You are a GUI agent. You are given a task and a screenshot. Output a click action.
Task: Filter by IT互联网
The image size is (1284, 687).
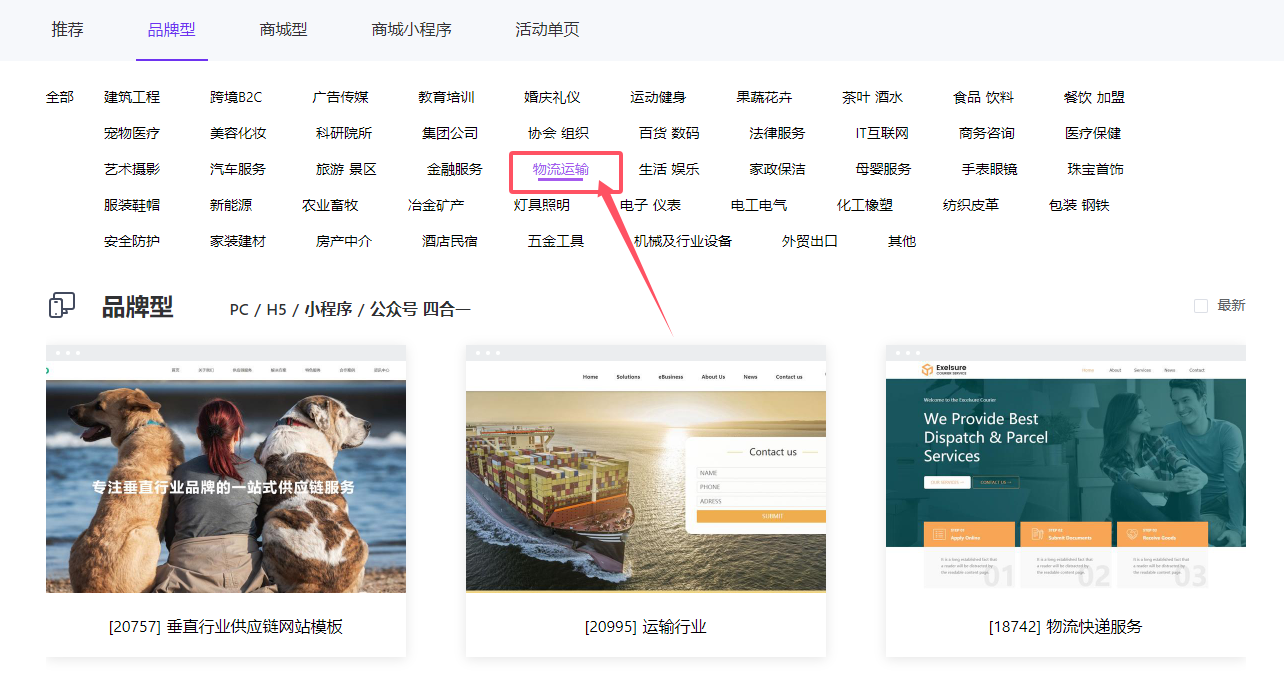pyautogui.click(x=882, y=133)
